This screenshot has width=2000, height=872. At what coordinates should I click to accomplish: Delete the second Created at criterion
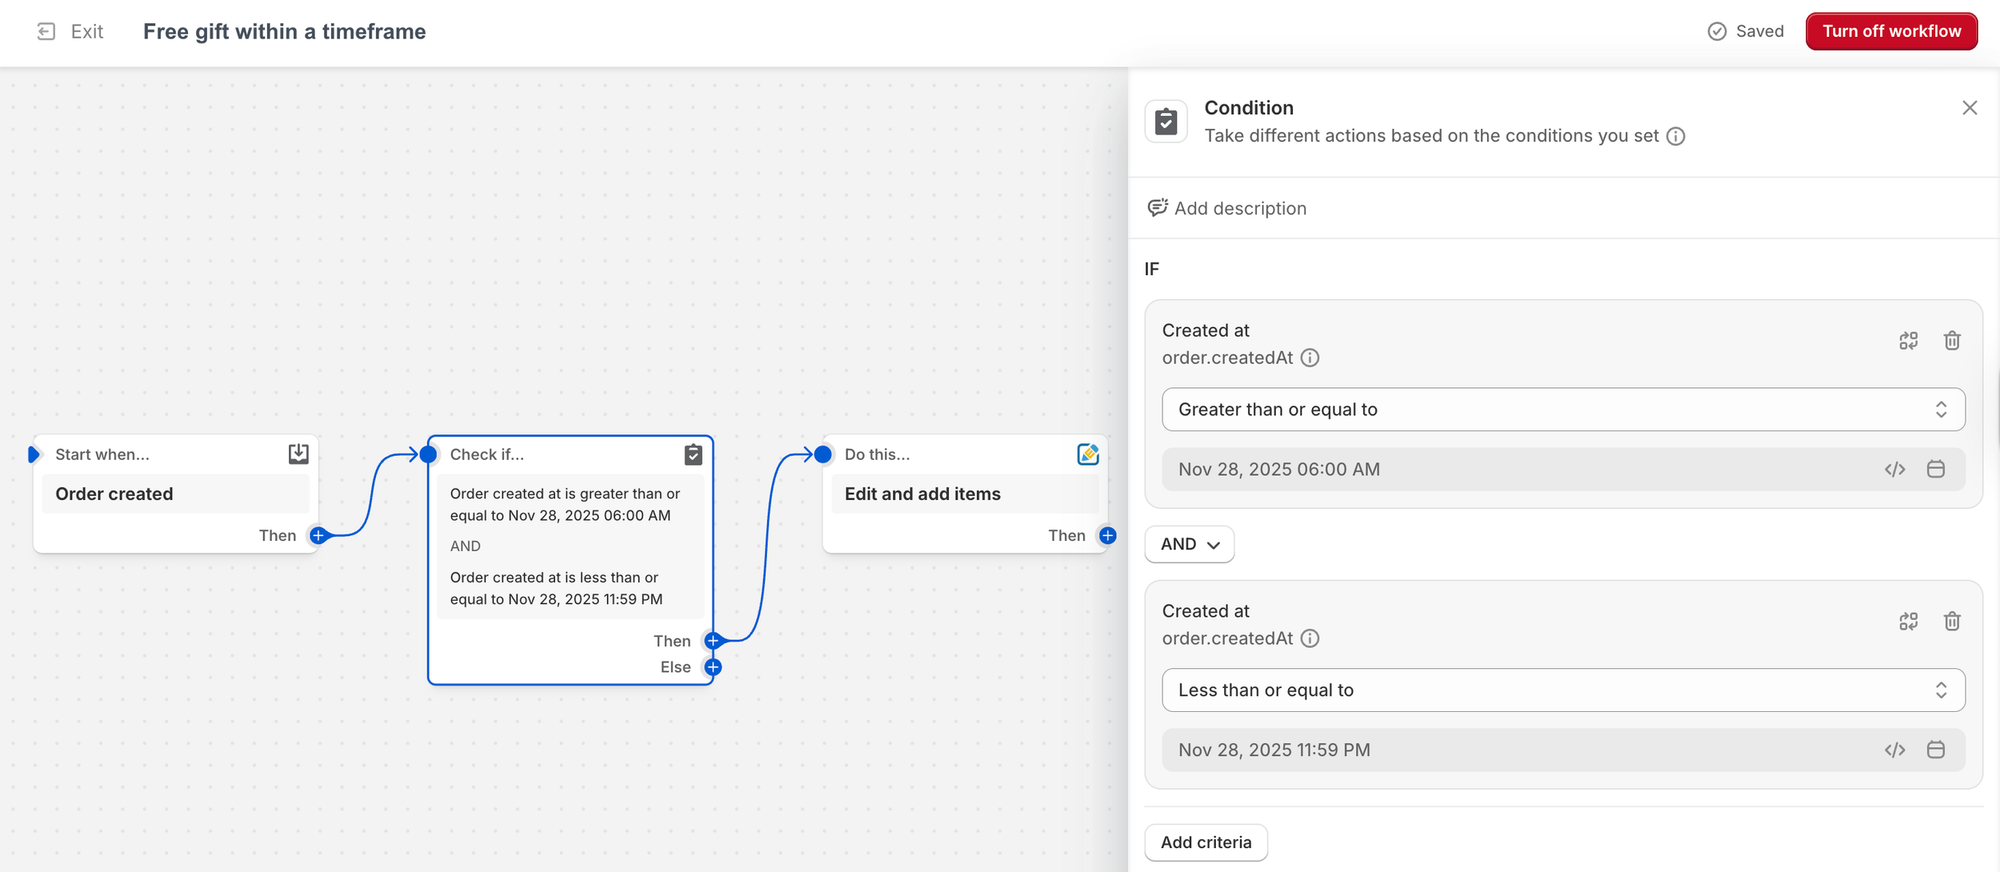tap(1951, 622)
